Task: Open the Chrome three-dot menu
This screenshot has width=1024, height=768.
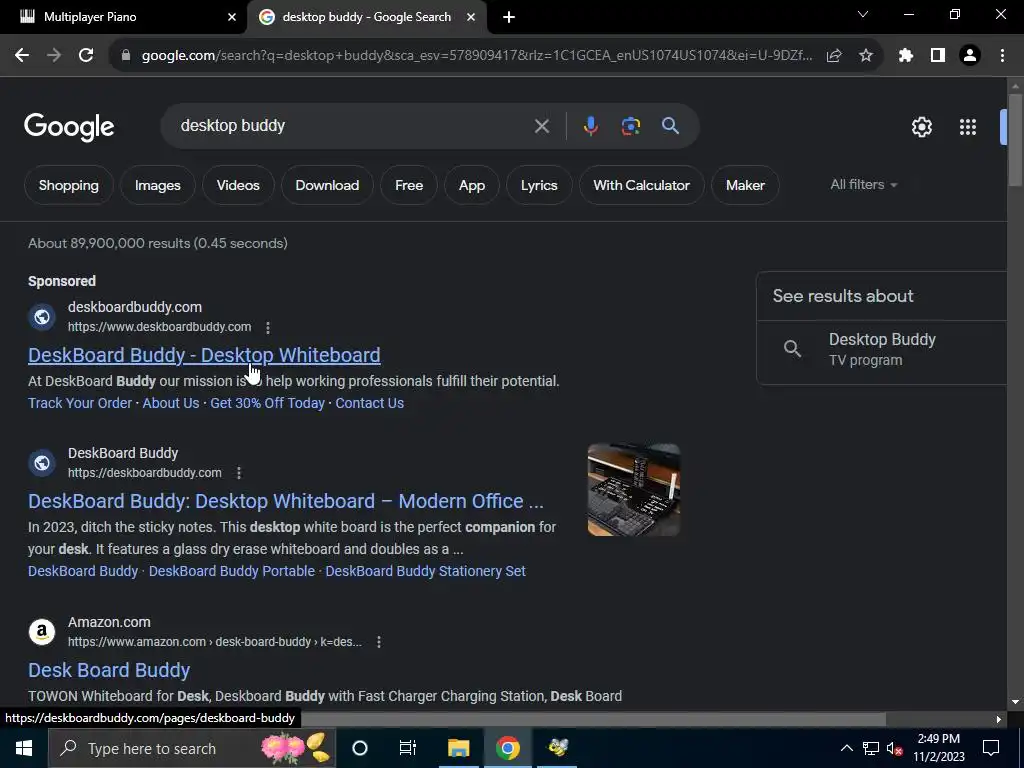Action: coord(1002,56)
